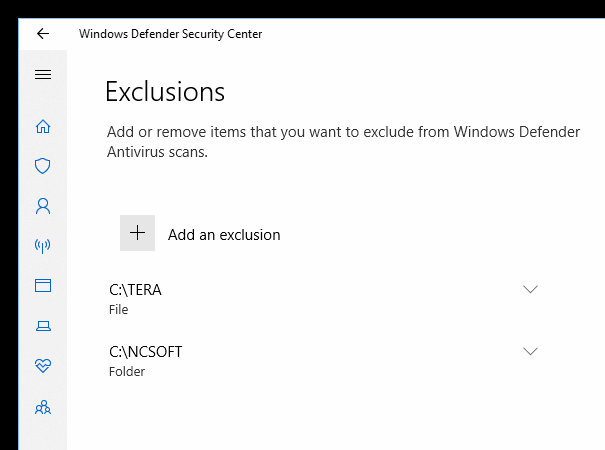Open Virus & threat protection shield icon
Image resolution: width=605 pixels, height=450 pixels.
[42, 166]
